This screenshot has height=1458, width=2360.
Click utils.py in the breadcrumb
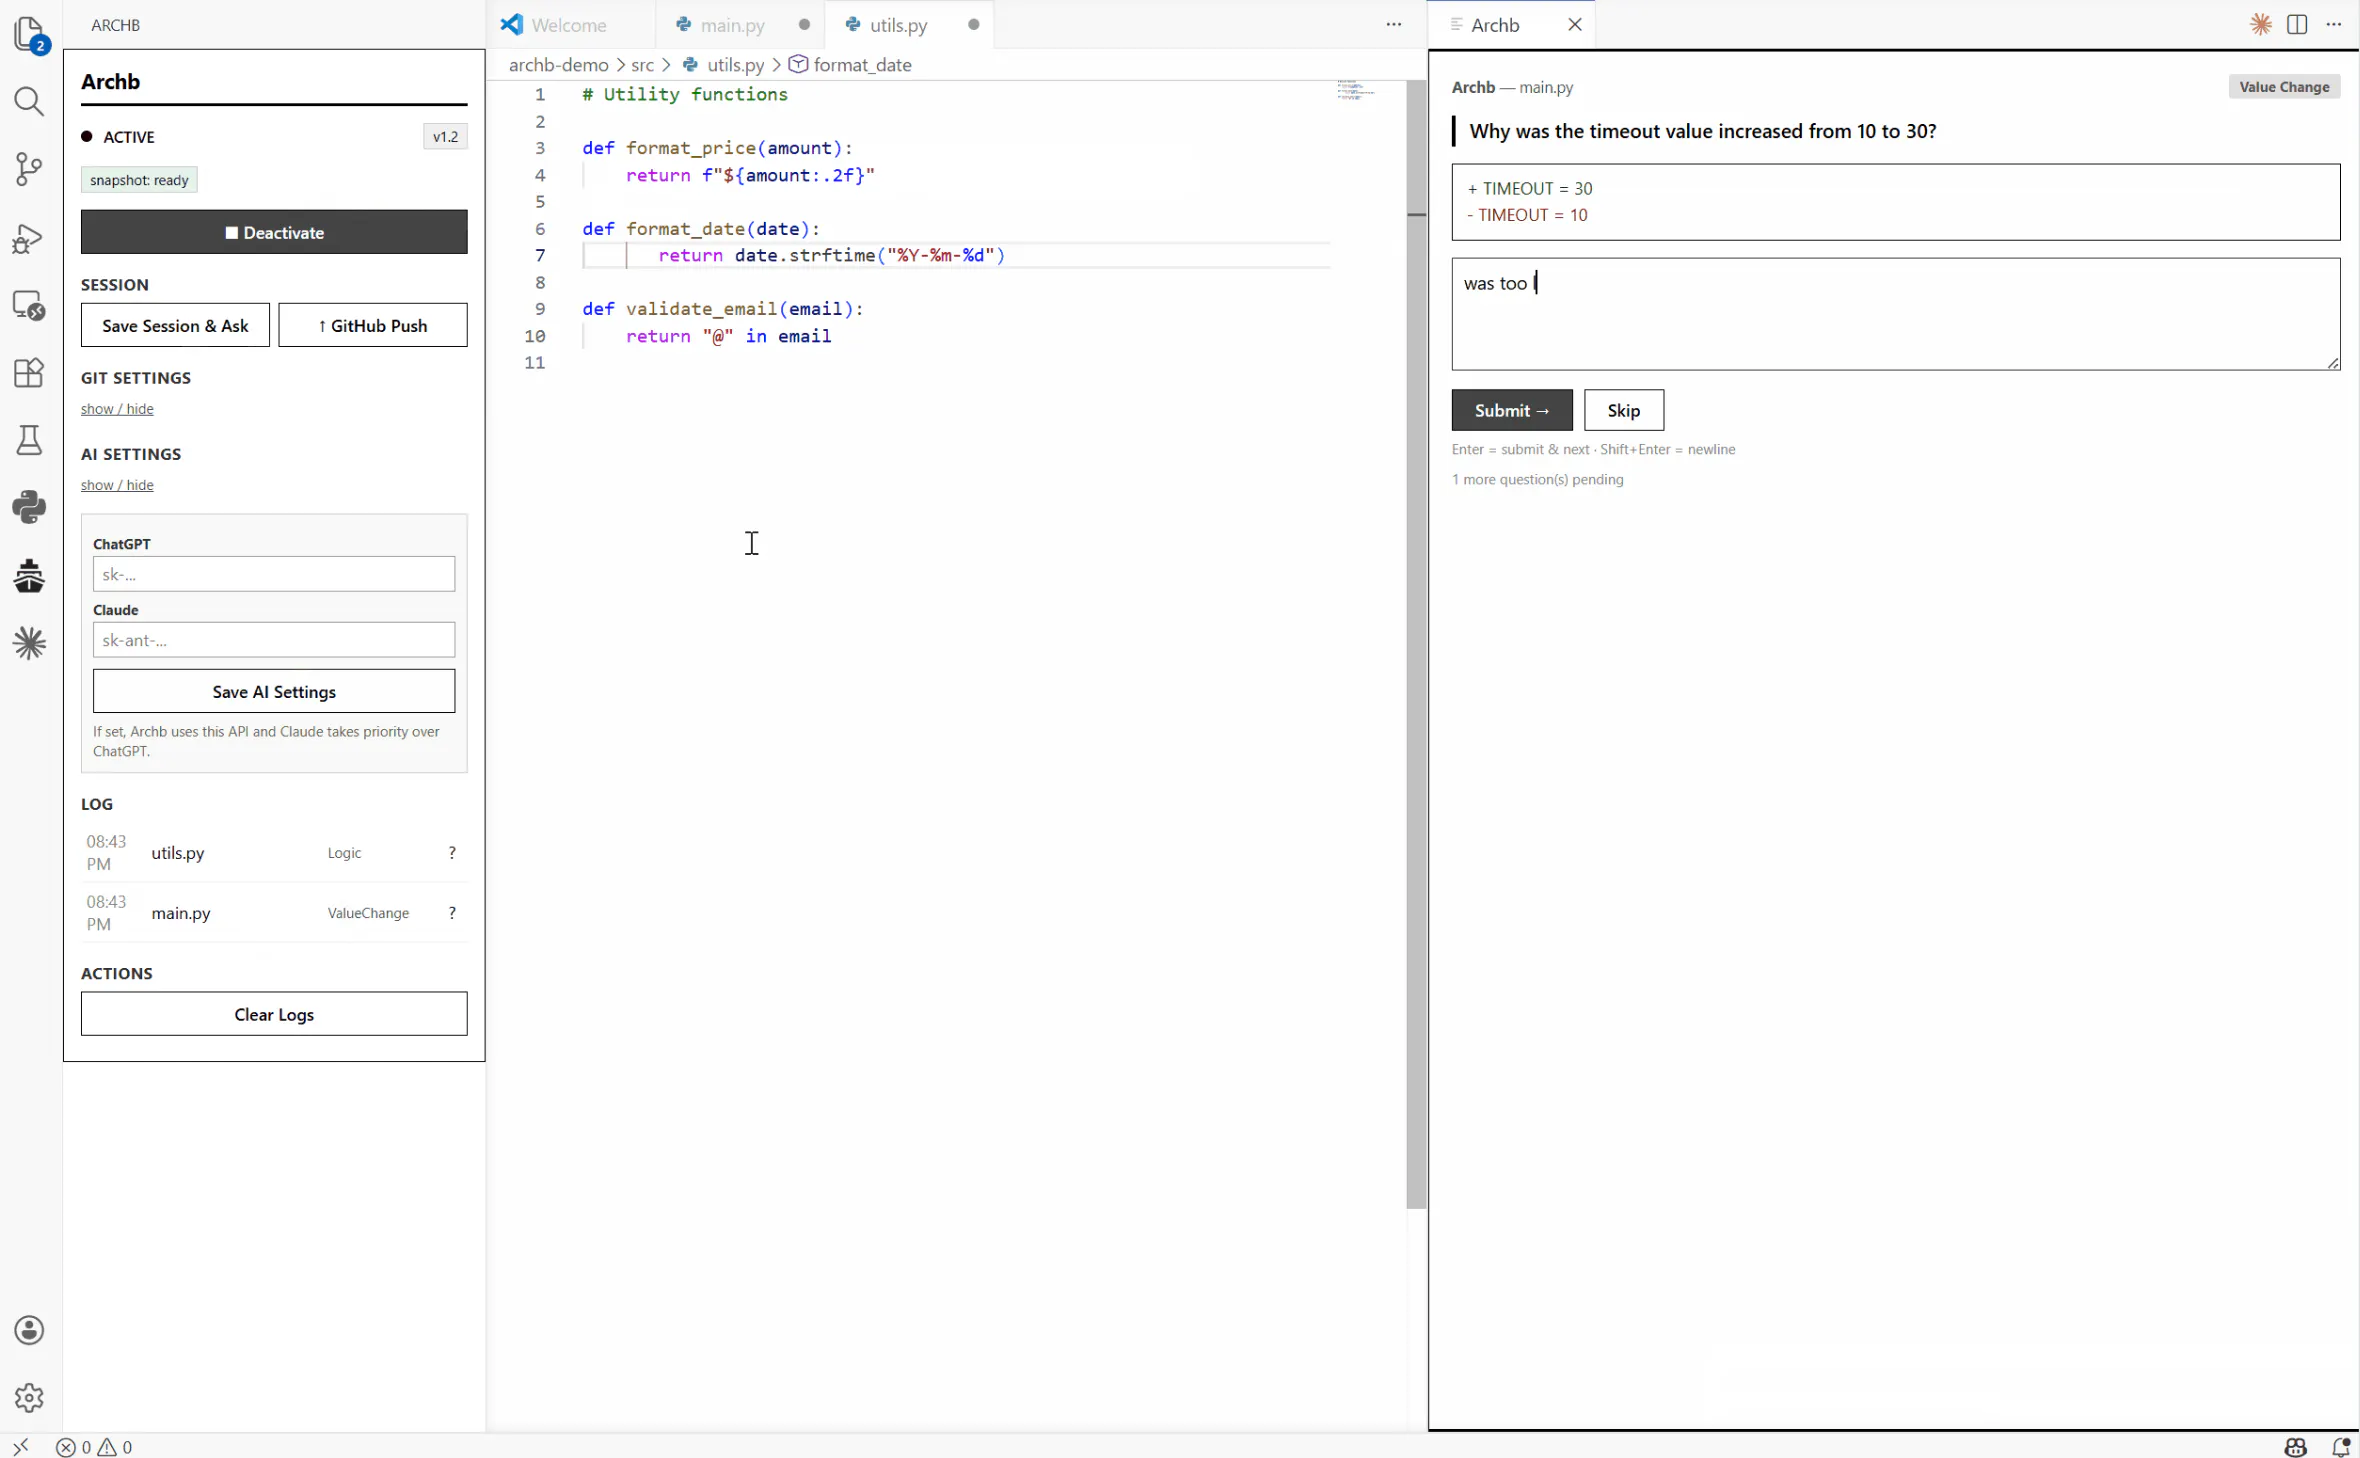tap(723, 65)
